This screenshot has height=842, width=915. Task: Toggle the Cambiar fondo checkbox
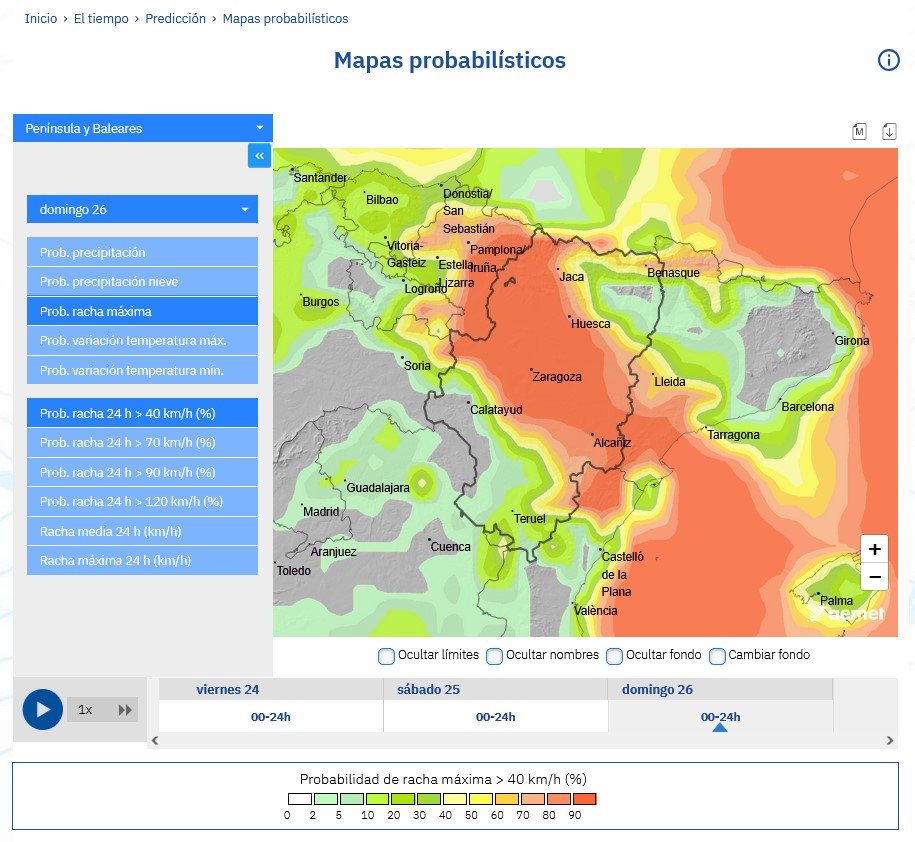click(717, 656)
